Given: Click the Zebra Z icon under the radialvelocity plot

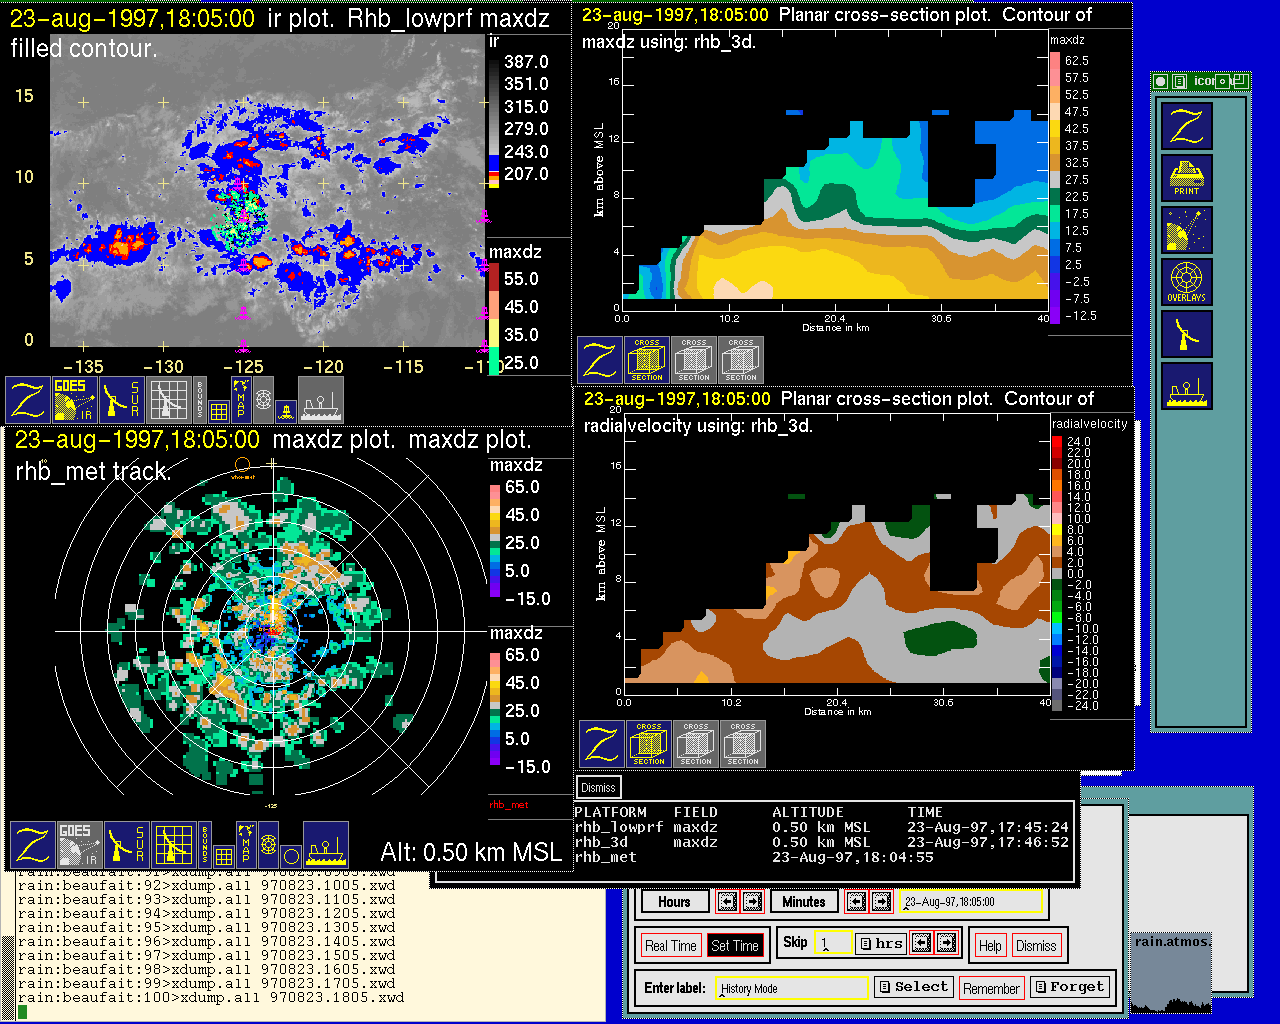Looking at the screenshot, I should point(602,744).
